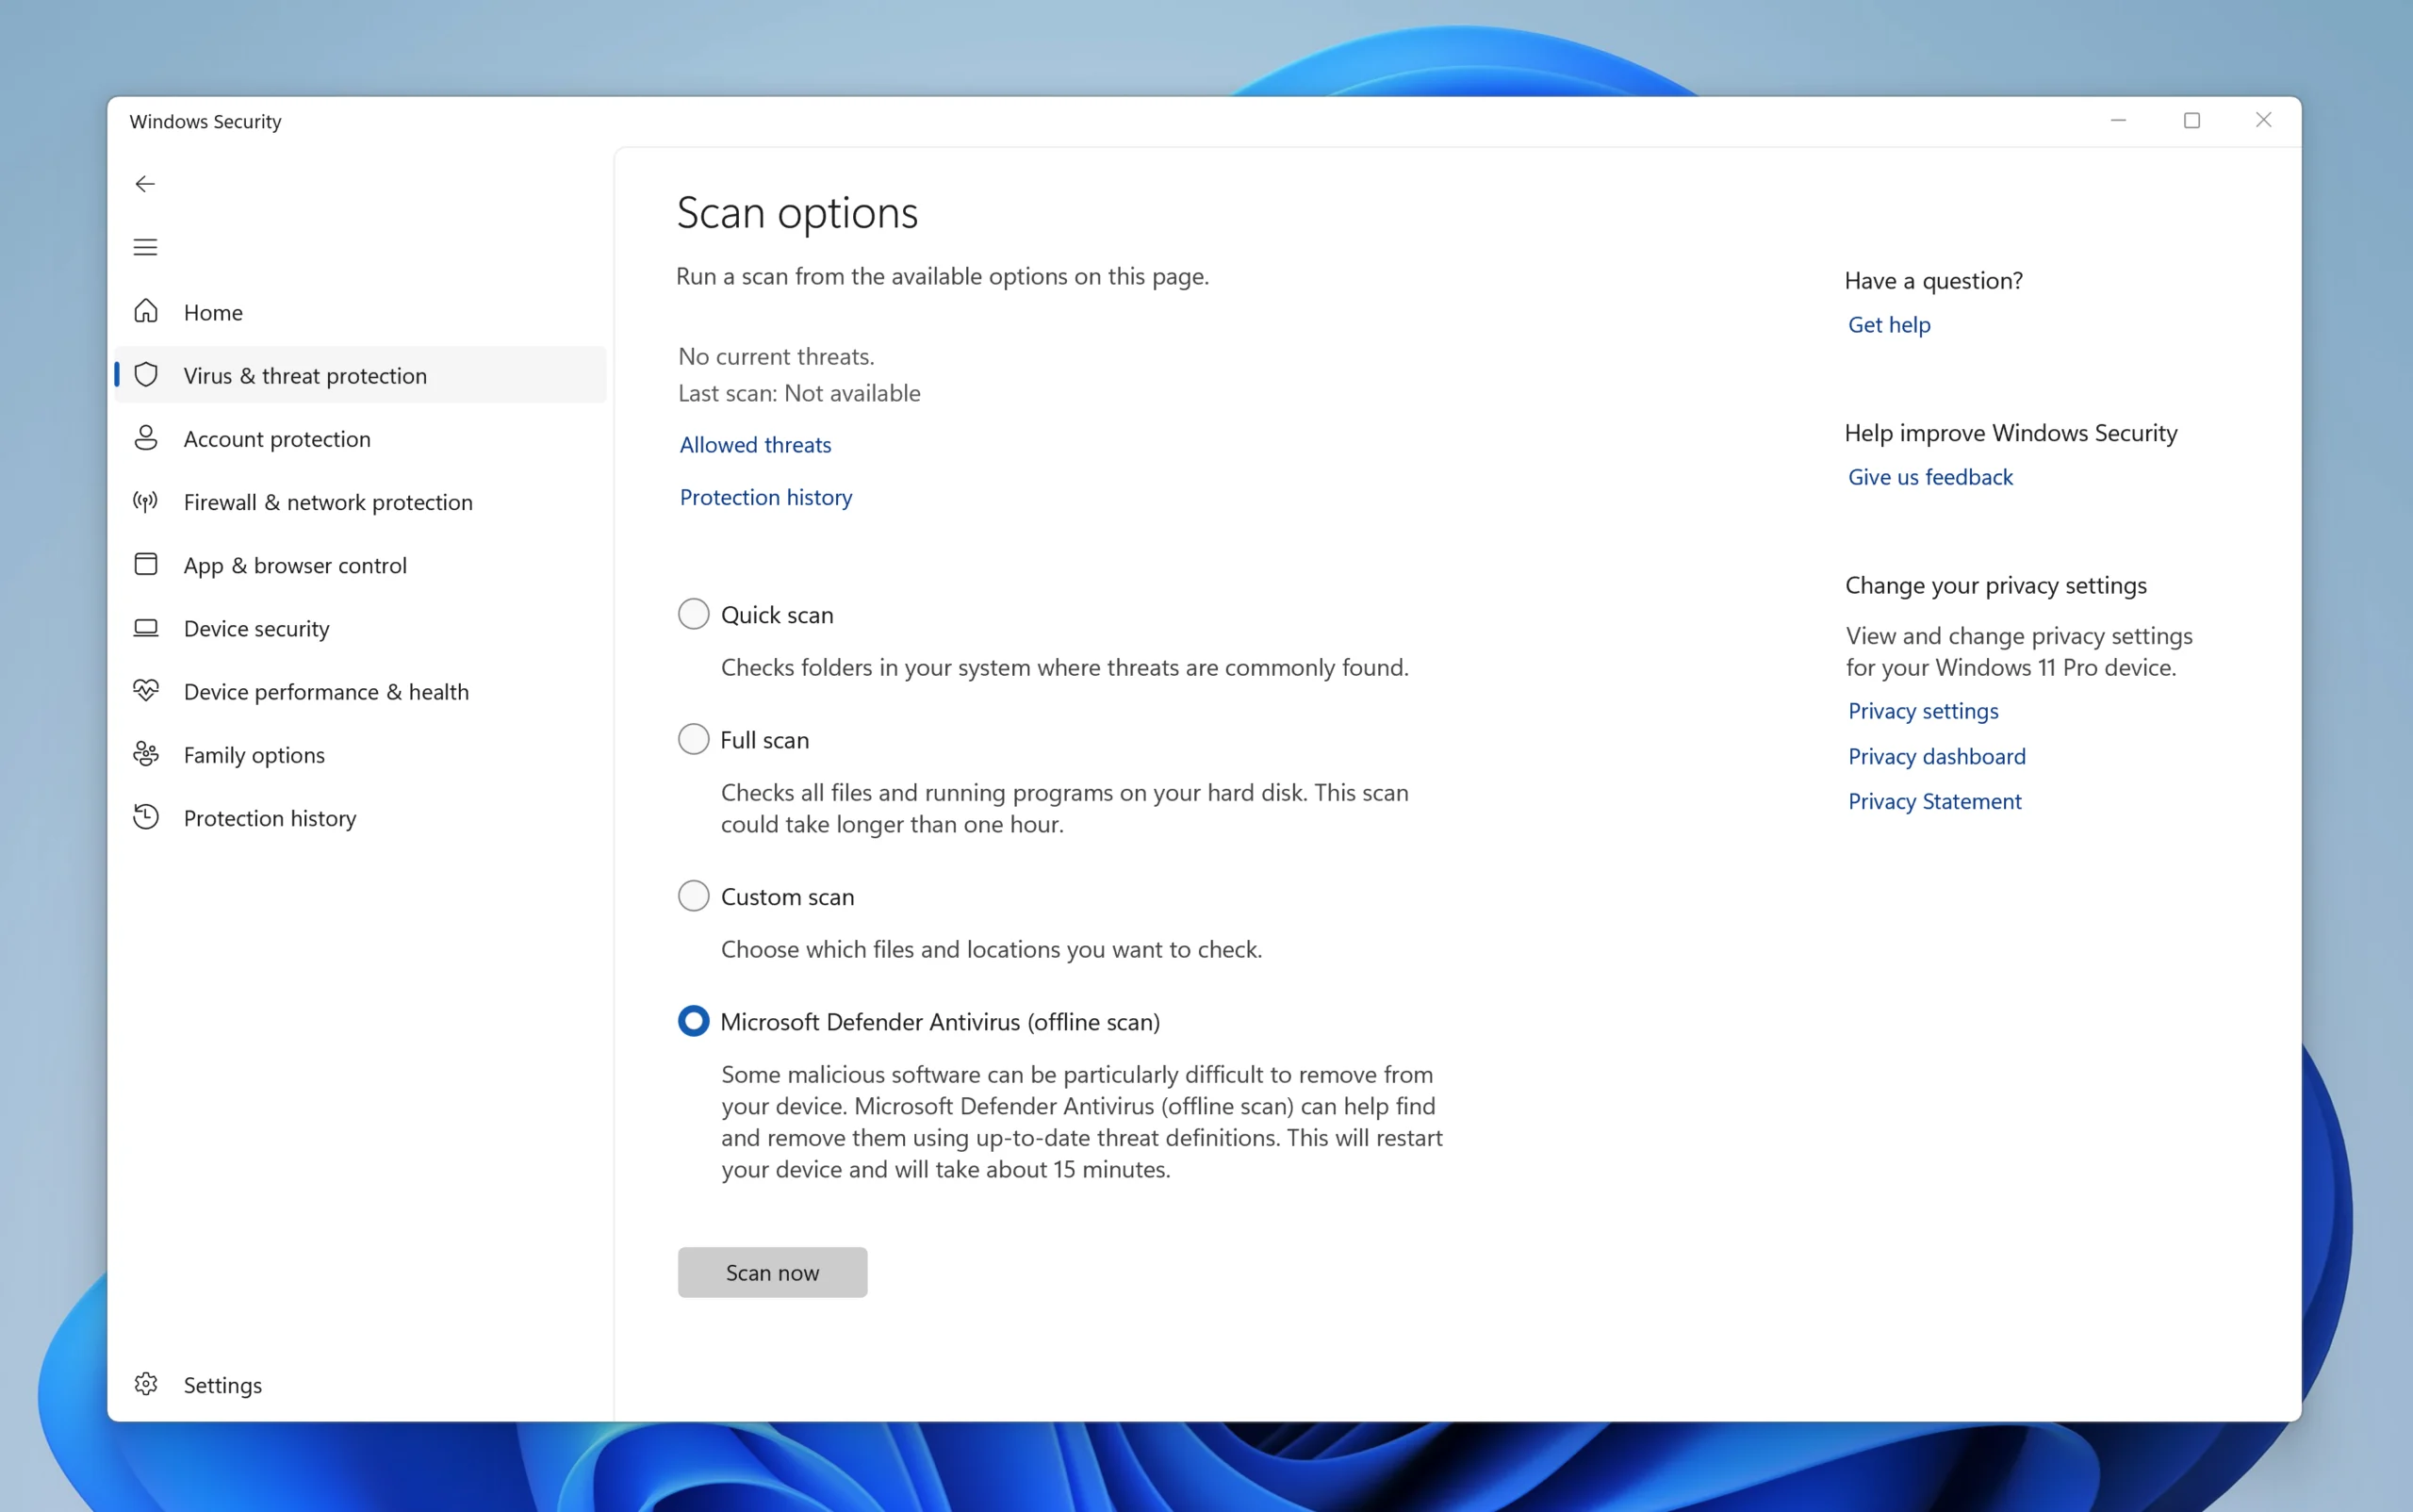Click the Virus & threat protection shield icon
This screenshot has height=1512, width=2413.
click(x=146, y=375)
